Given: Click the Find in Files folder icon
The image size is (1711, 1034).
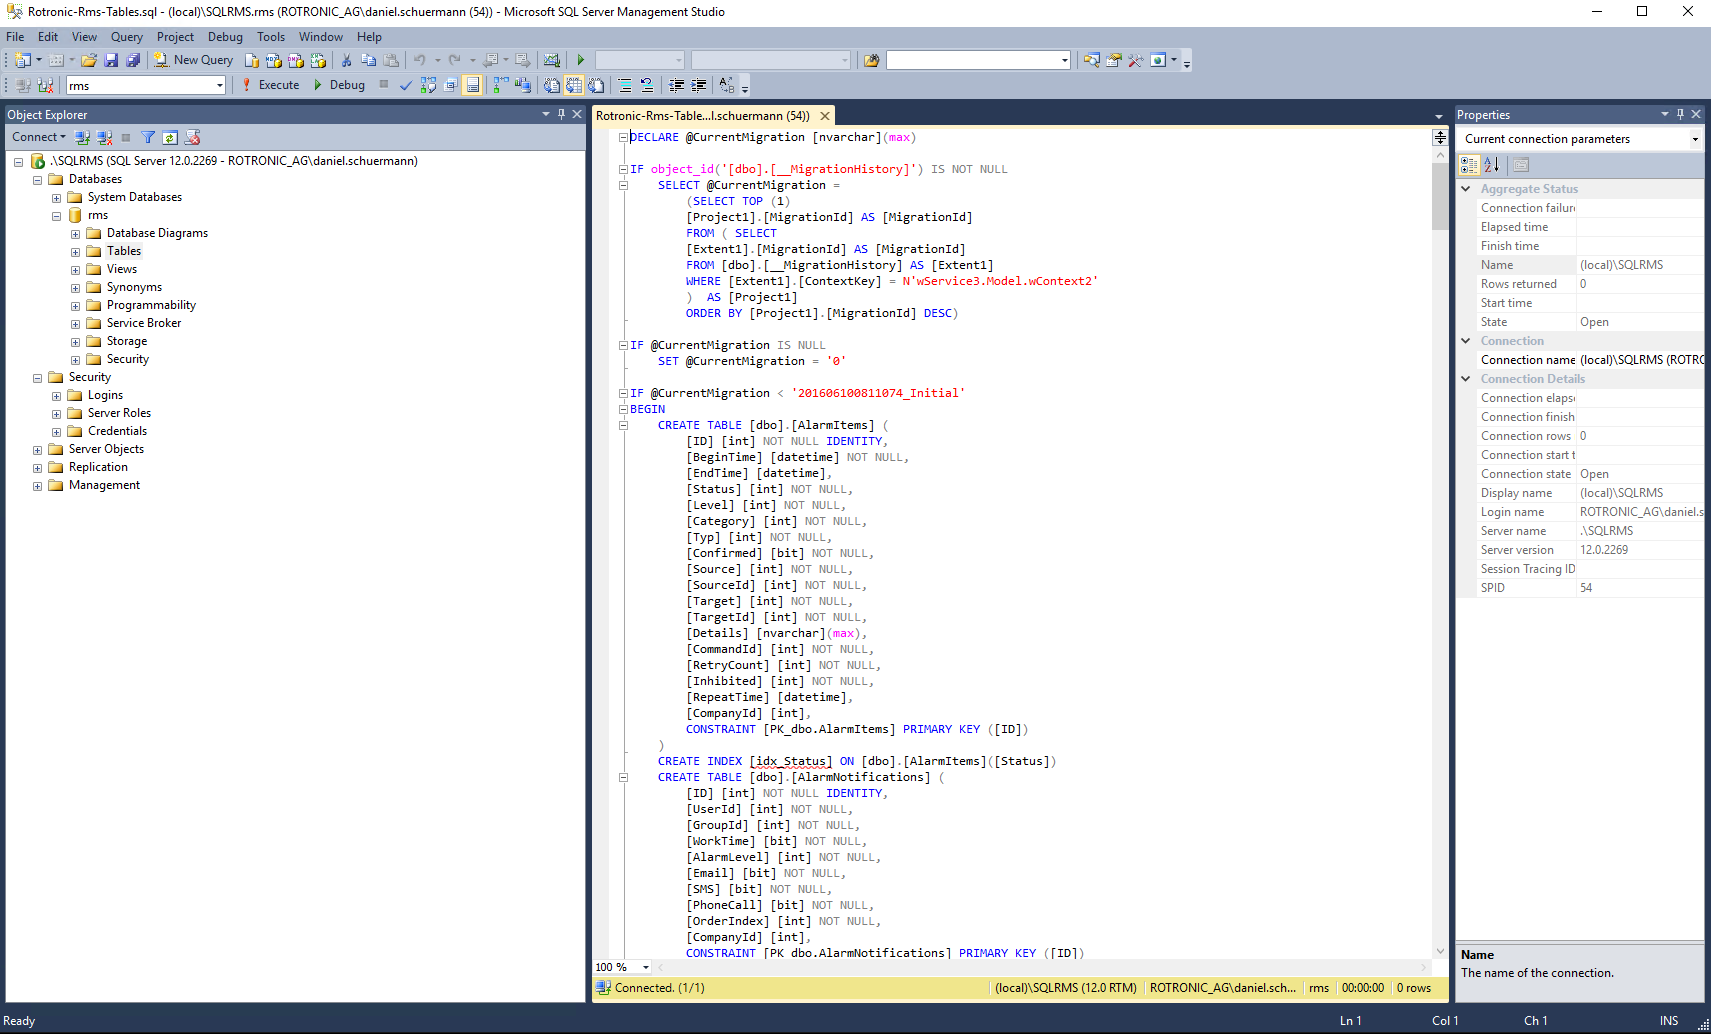Looking at the screenshot, I should pos(871,60).
